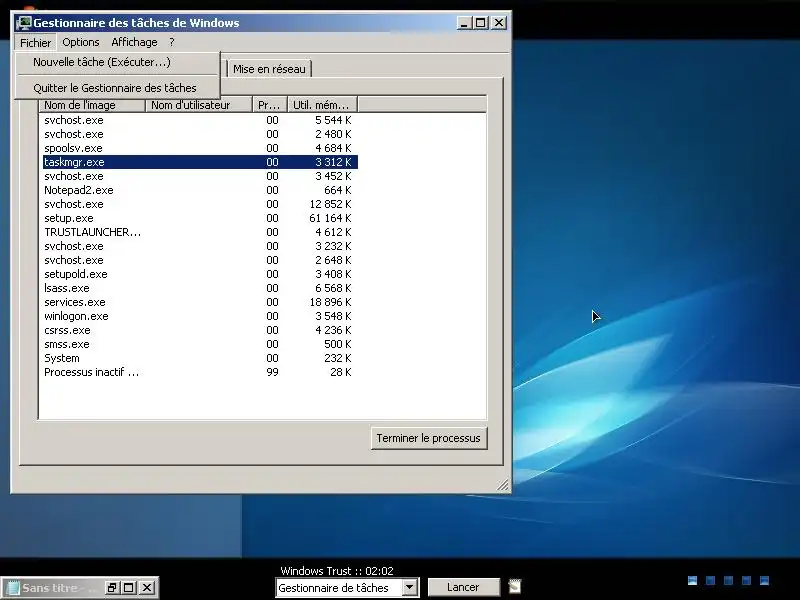
Task: Sort by Pr... processor column
Action: click(270, 105)
